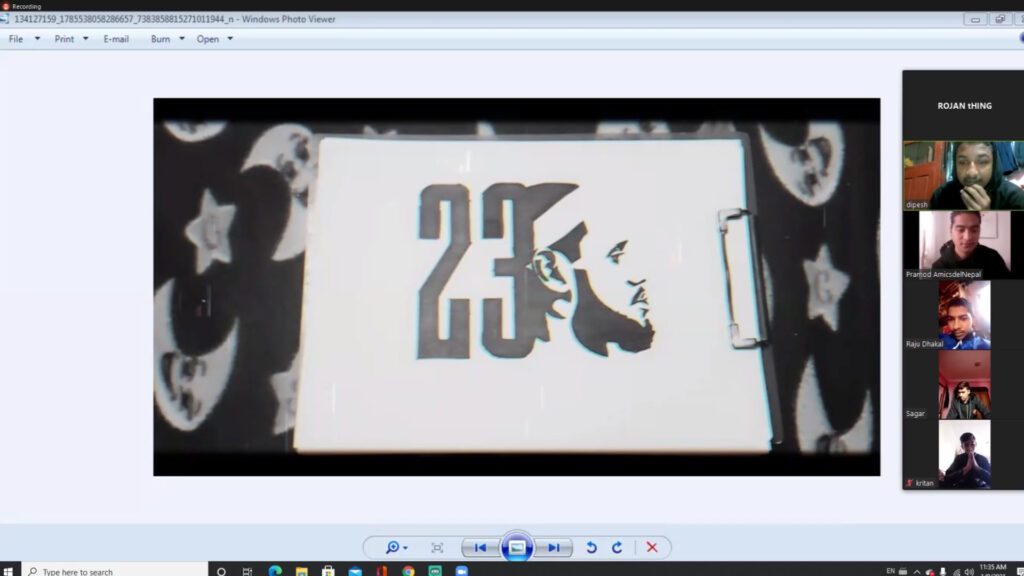1024x576 pixels.
Task: Click the number 23 stencil photo
Action: [x=517, y=287]
